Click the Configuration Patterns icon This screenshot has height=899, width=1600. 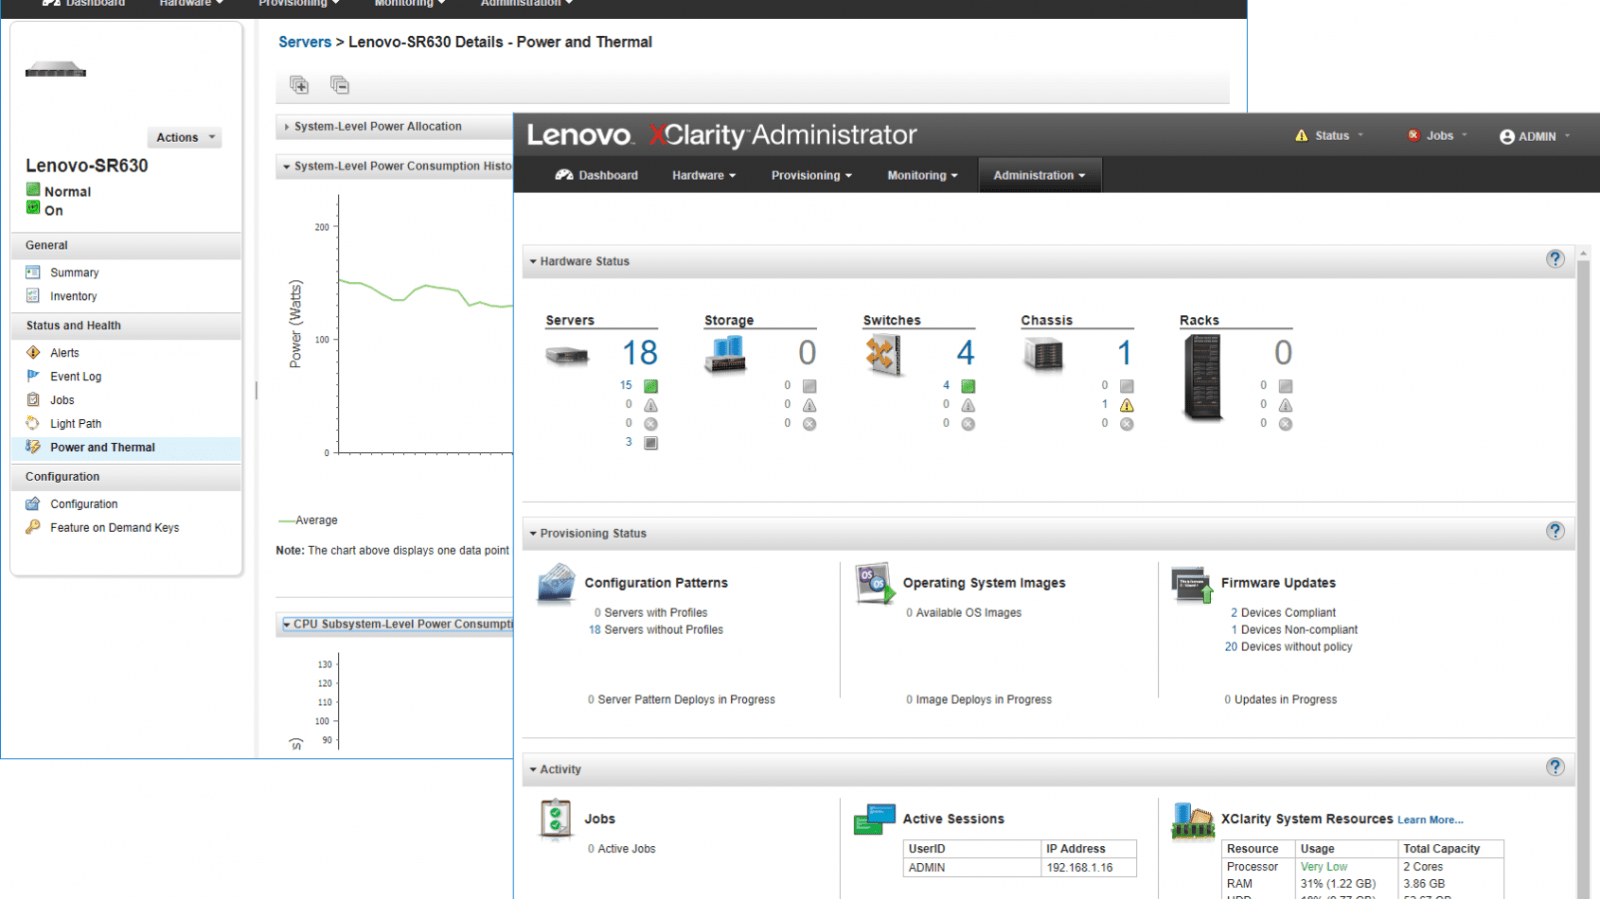556,584
